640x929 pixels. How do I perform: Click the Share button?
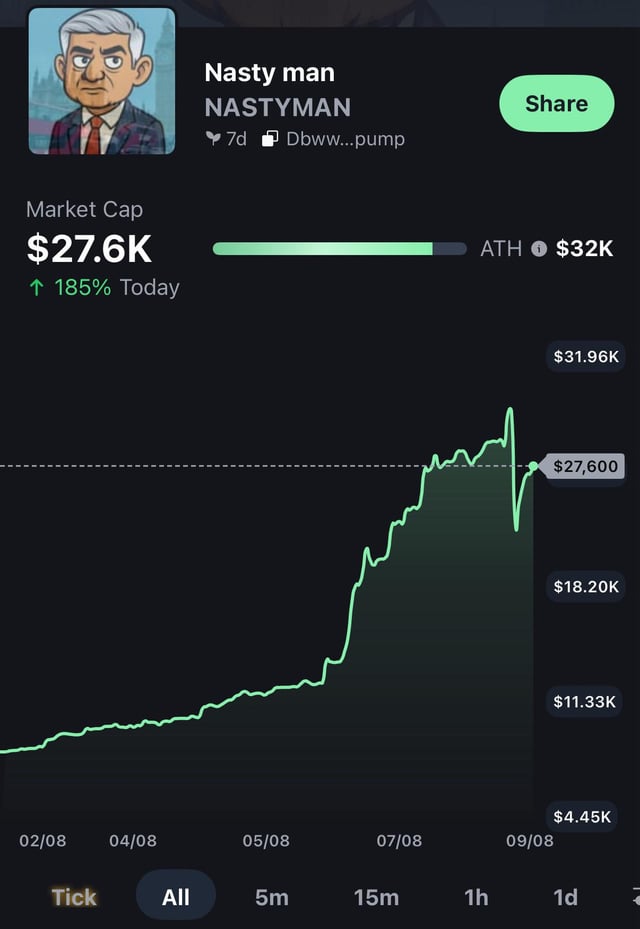(556, 103)
